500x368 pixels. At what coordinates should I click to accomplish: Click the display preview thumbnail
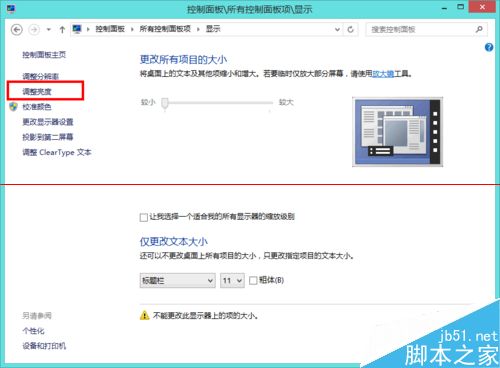coord(398,132)
